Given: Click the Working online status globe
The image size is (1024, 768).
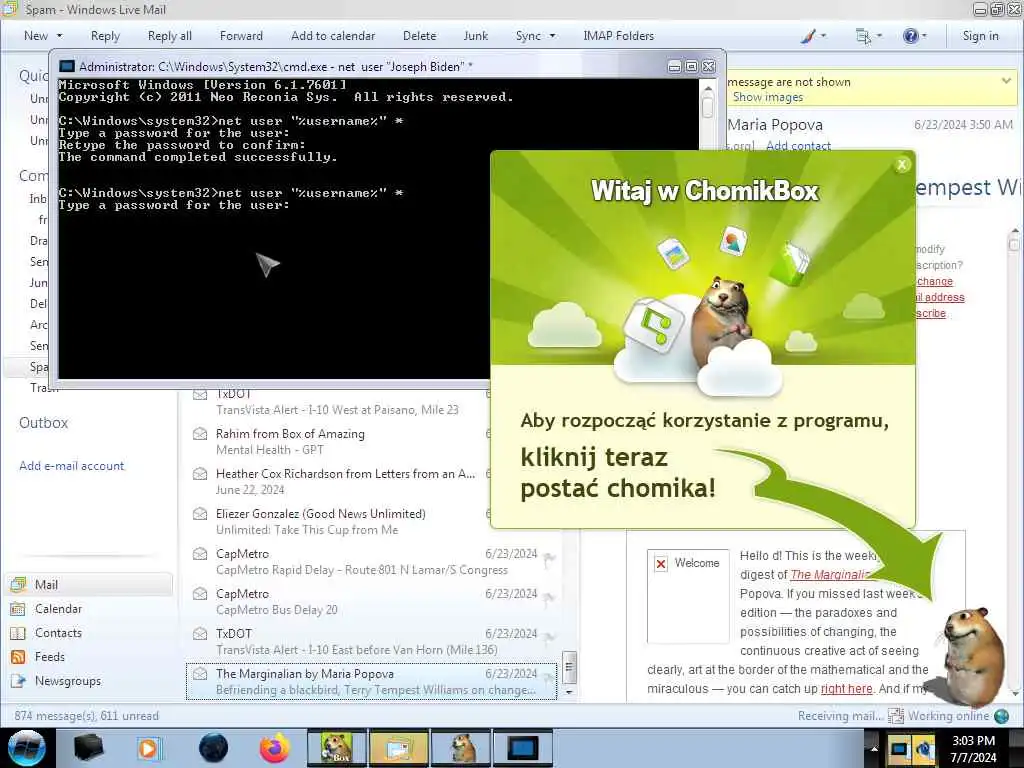Looking at the screenshot, I should pyautogui.click(x=1001, y=716).
